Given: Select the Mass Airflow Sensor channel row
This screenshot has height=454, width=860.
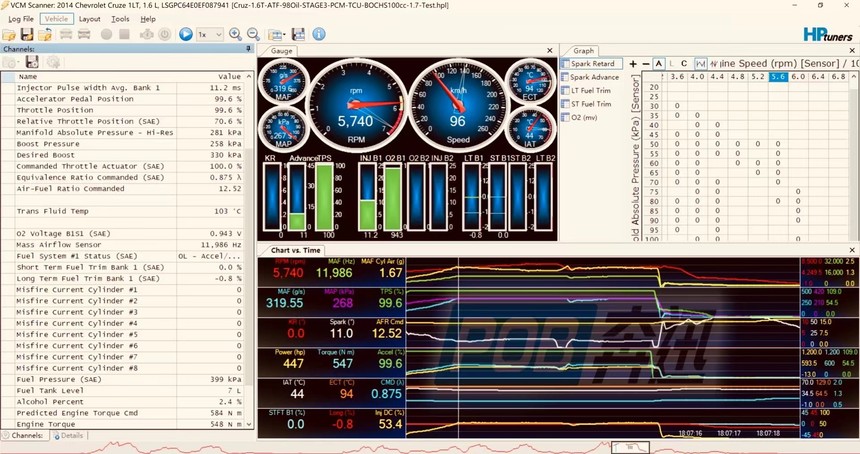Looking at the screenshot, I should point(128,245).
